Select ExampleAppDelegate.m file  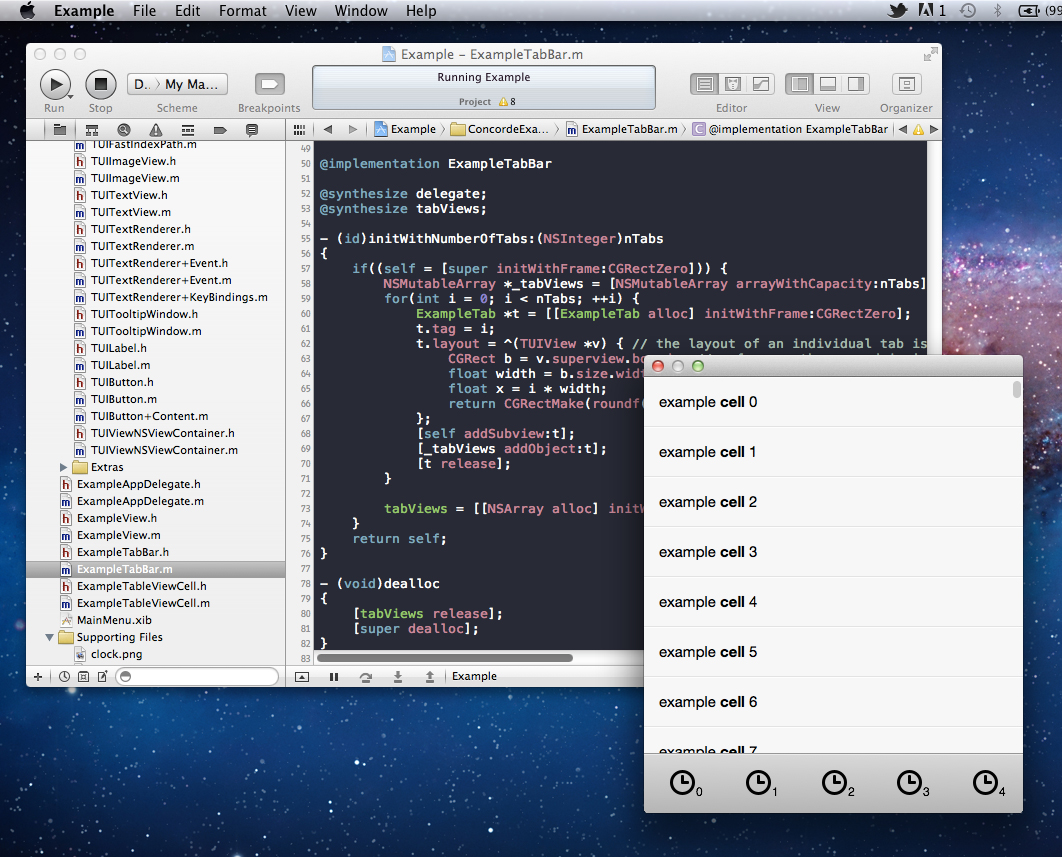pos(140,501)
